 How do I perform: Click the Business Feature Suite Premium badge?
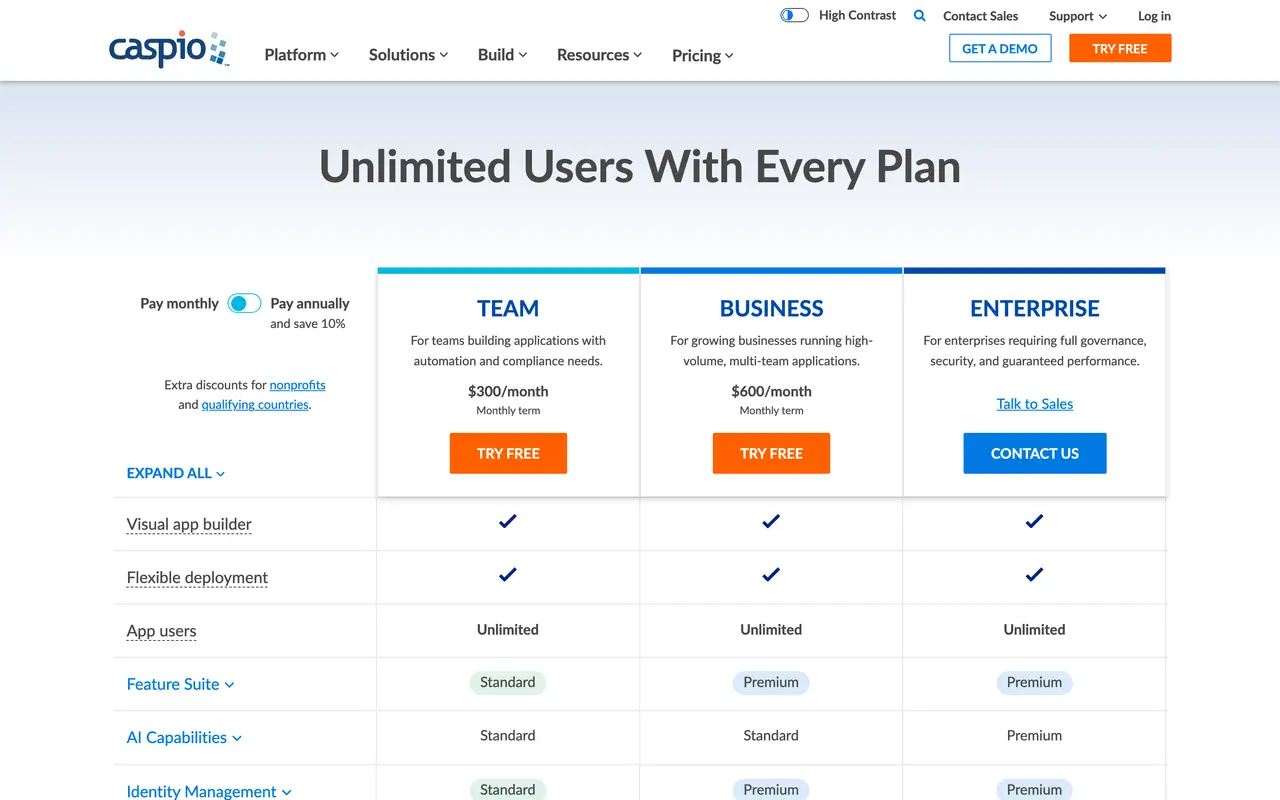[771, 683]
